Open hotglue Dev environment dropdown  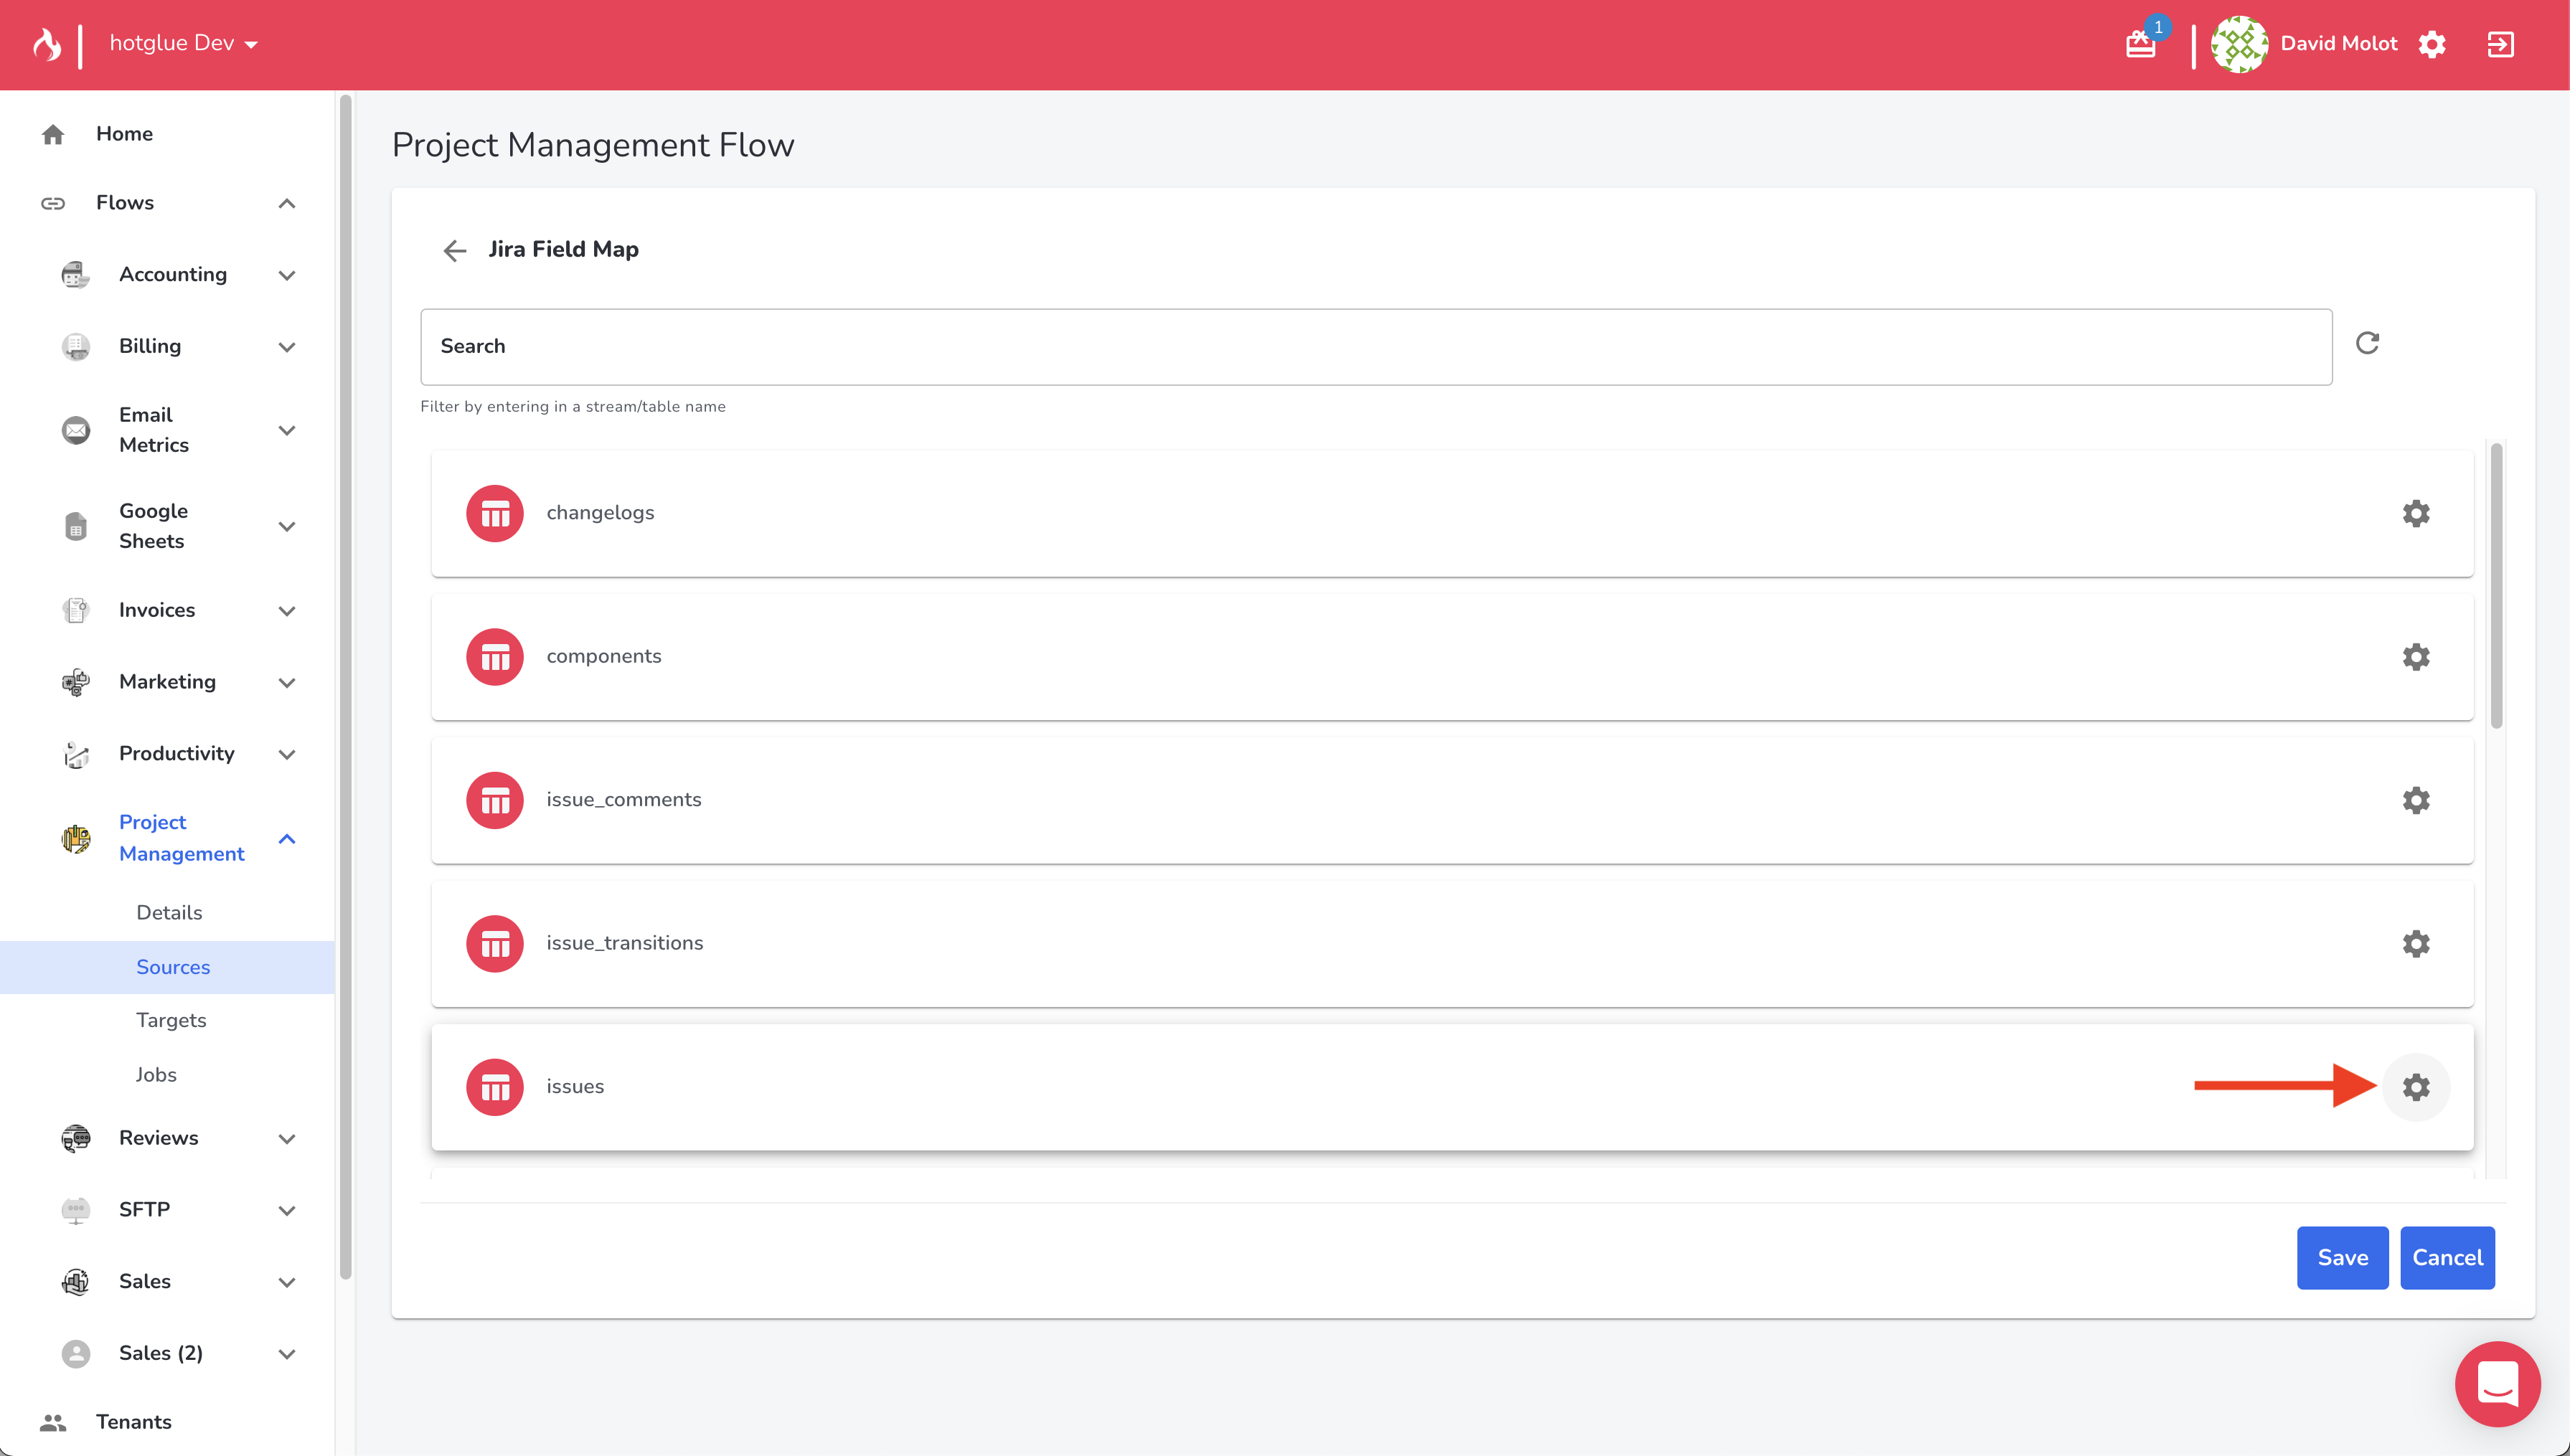point(184,43)
